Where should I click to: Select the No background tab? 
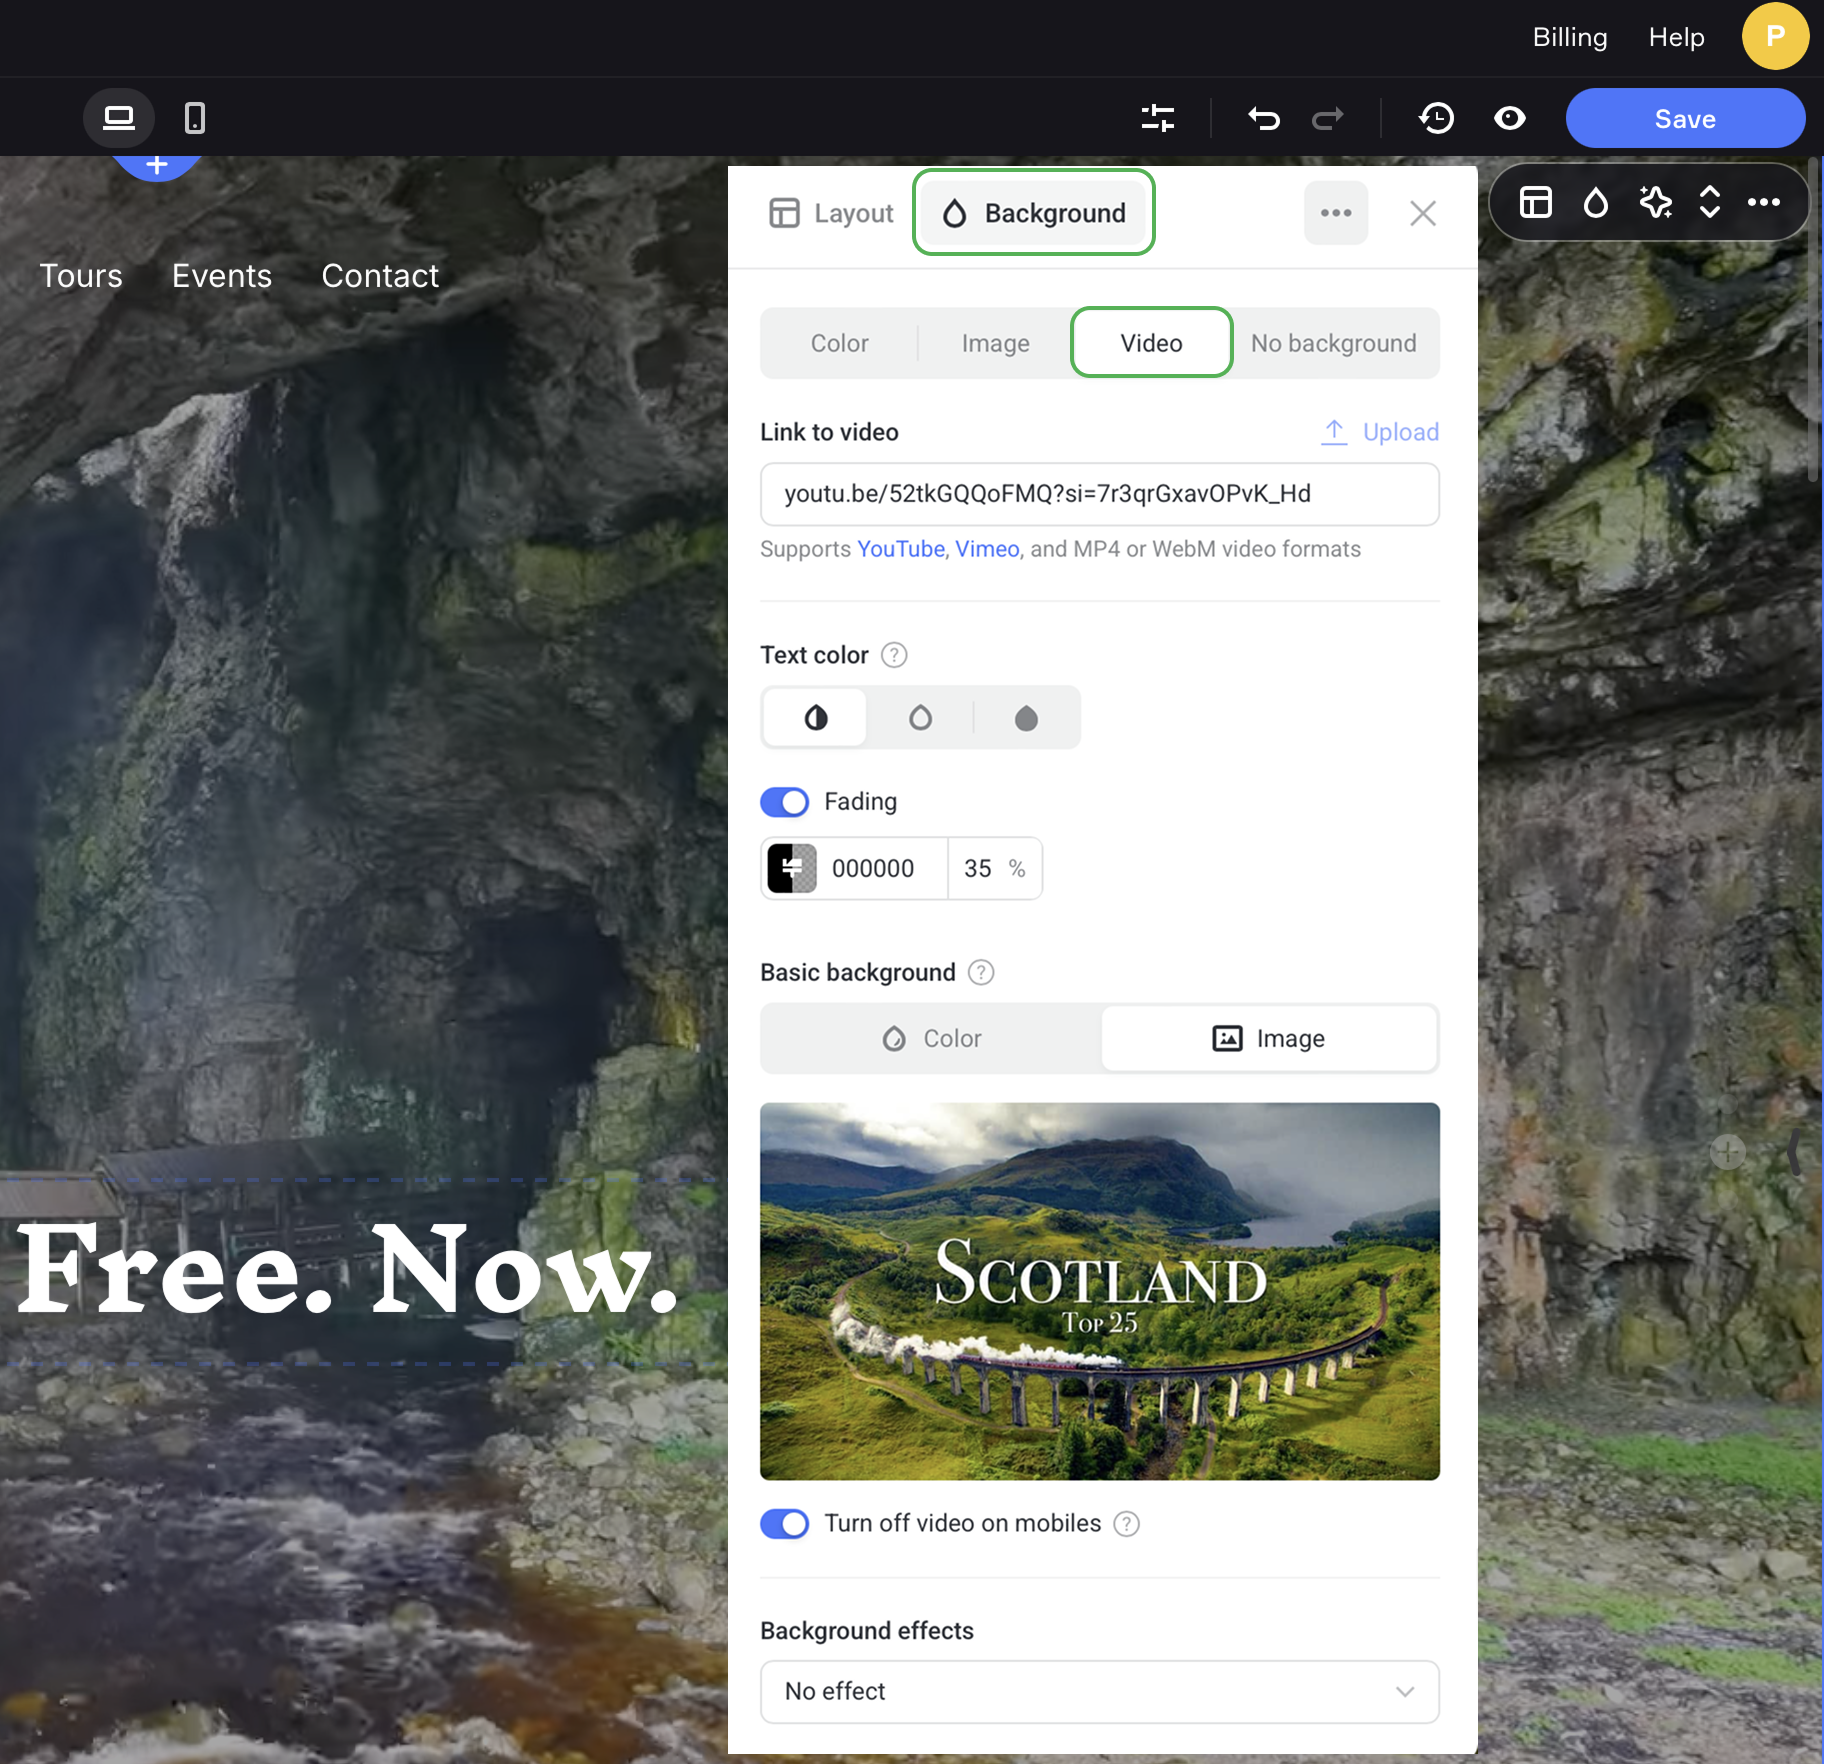click(1333, 343)
